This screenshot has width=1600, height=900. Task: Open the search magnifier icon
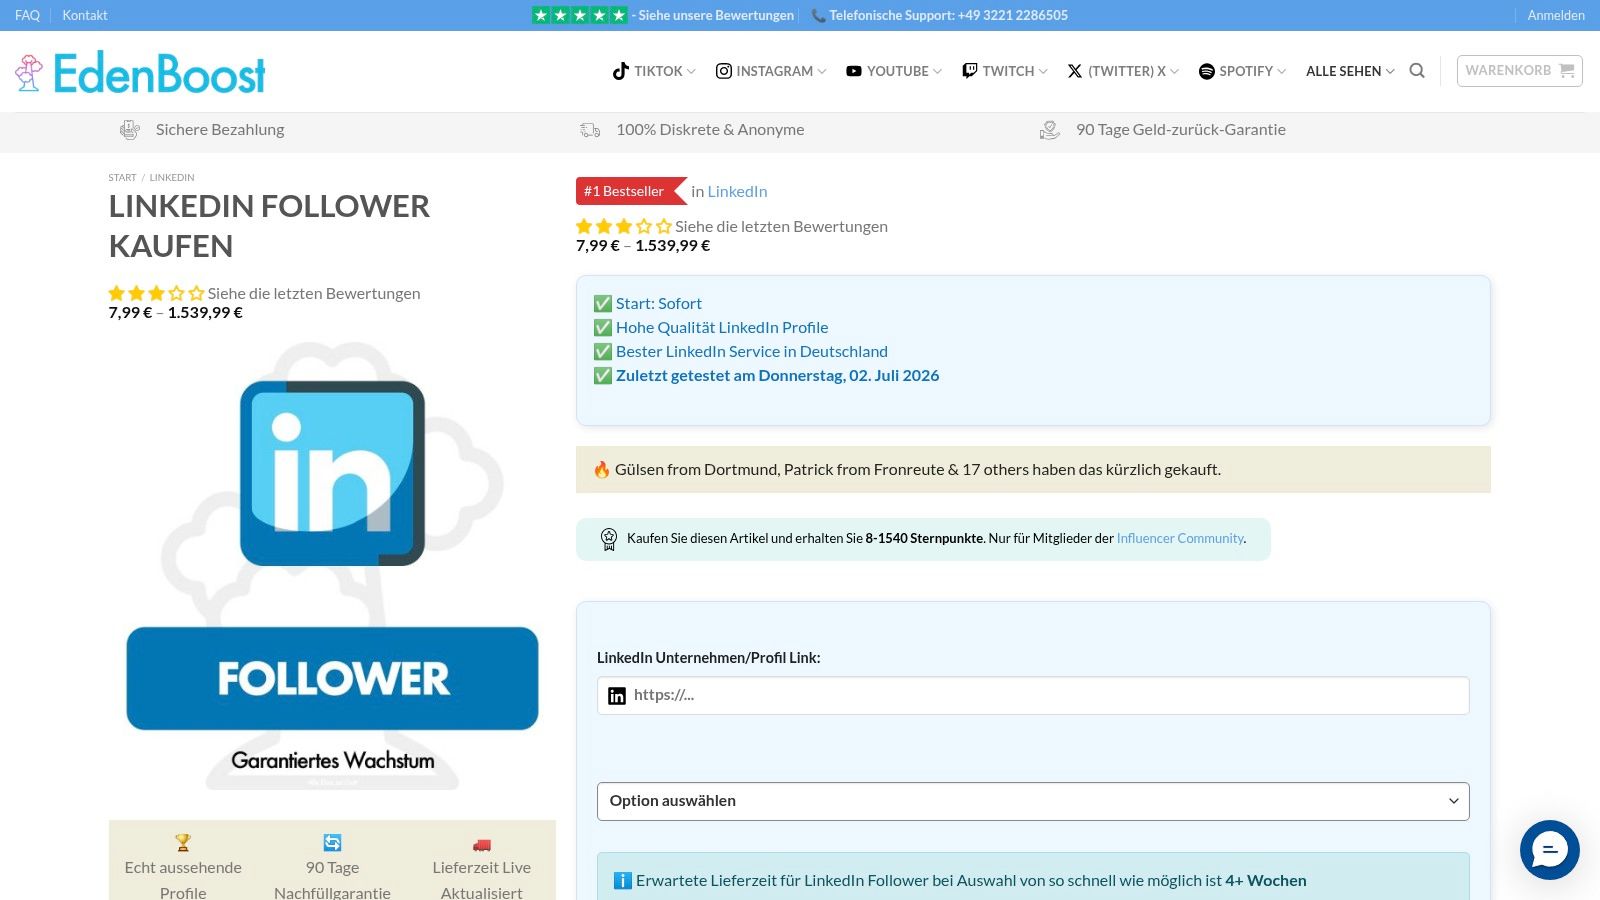coord(1417,71)
